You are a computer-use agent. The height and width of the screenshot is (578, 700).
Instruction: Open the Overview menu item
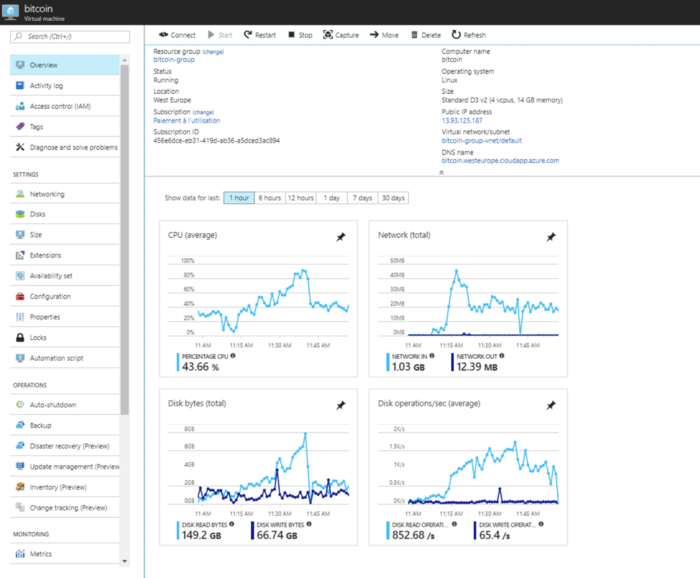65,65
